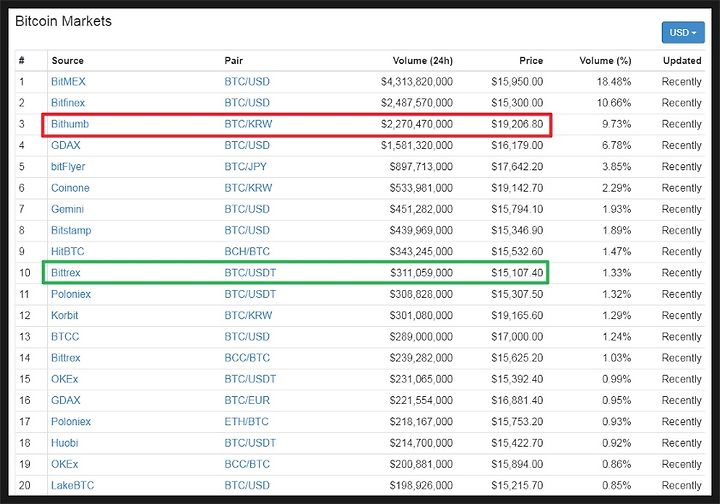Open the Coinone source link
720x504 pixels.
click(70, 188)
